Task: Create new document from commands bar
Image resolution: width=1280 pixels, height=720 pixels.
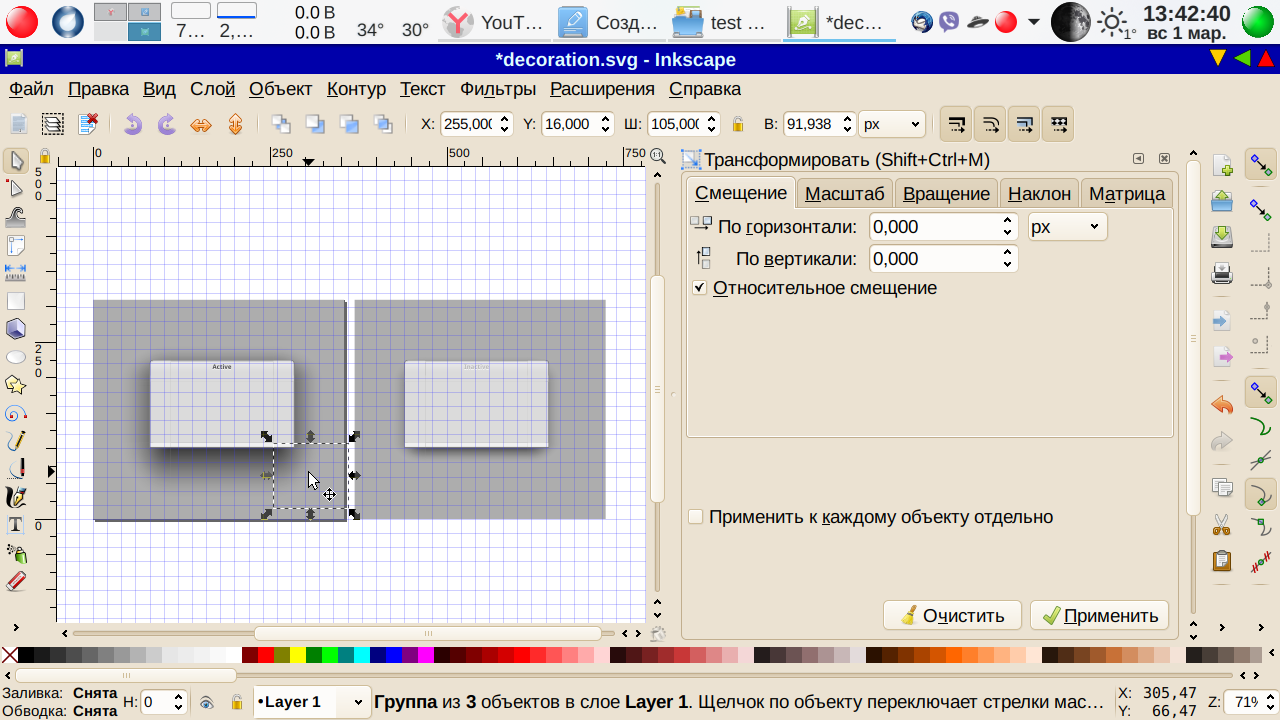Action: pos(1222,165)
